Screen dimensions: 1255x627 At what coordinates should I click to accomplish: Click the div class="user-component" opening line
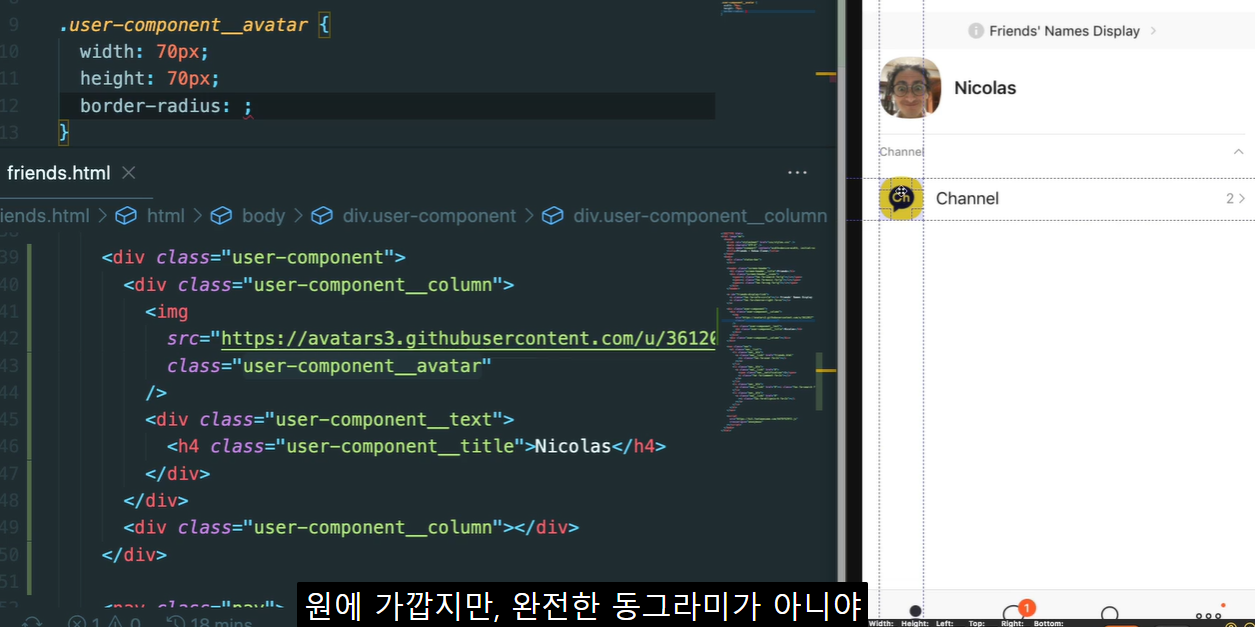[x=253, y=258]
